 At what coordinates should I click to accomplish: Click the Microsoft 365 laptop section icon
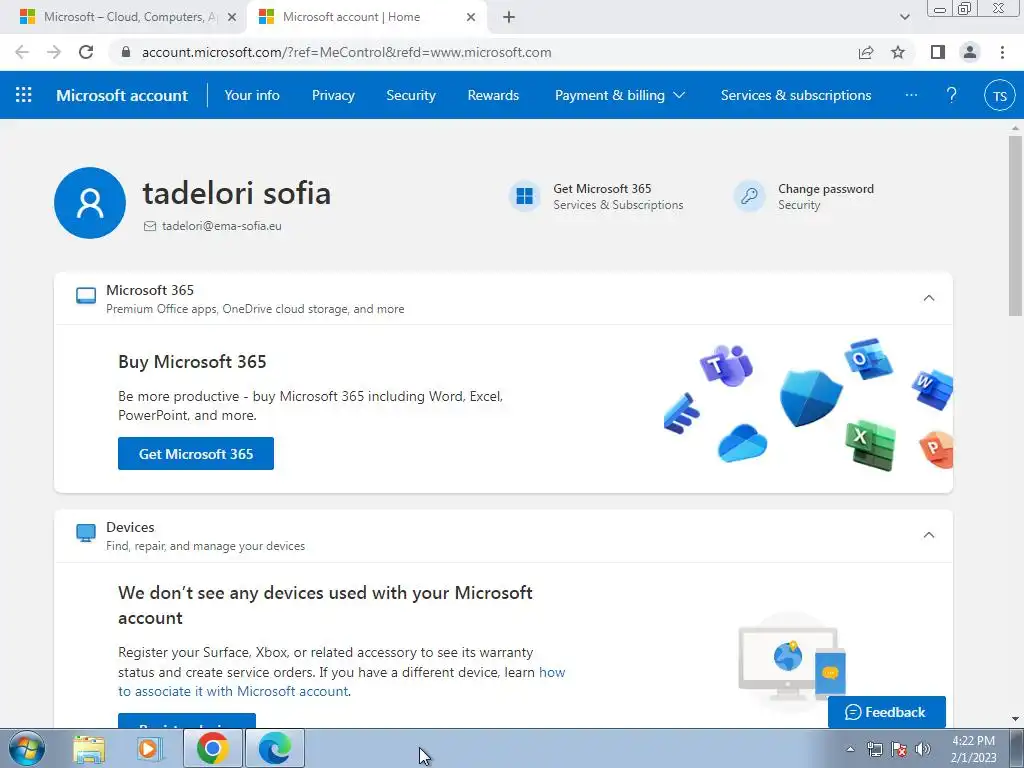[x=86, y=296]
